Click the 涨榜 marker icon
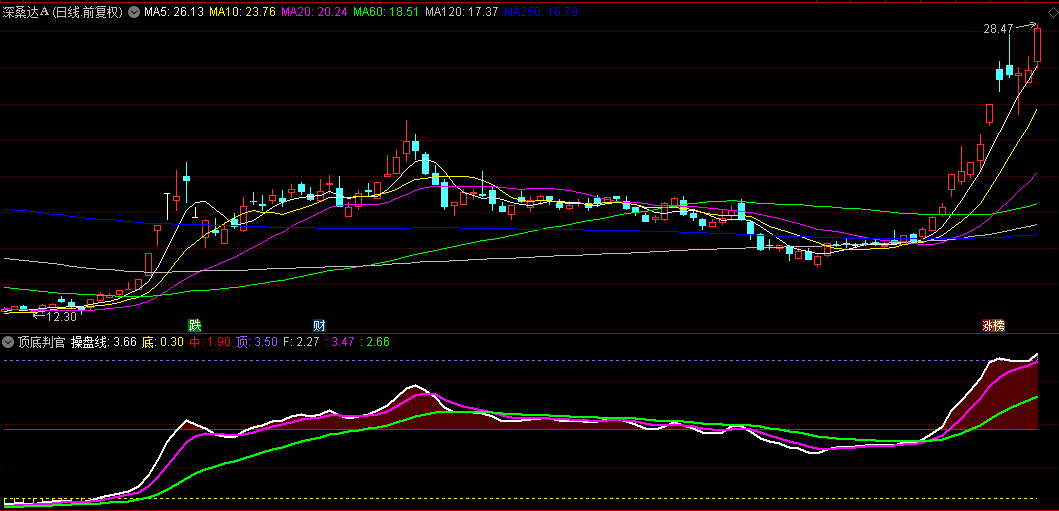Image resolution: width=1059 pixels, height=511 pixels. (x=992, y=325)
